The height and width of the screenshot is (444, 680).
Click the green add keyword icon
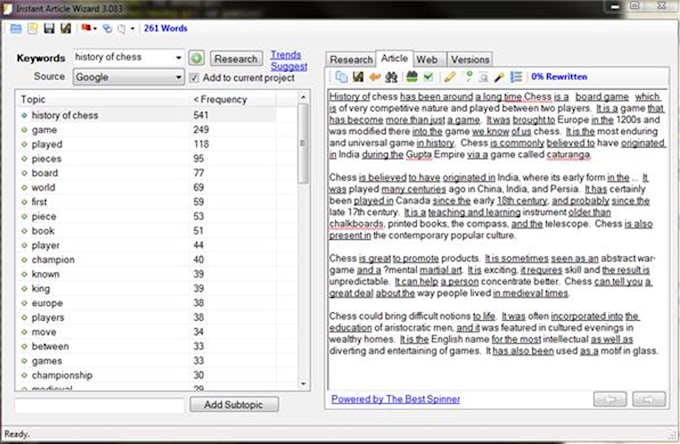point(197,59)
